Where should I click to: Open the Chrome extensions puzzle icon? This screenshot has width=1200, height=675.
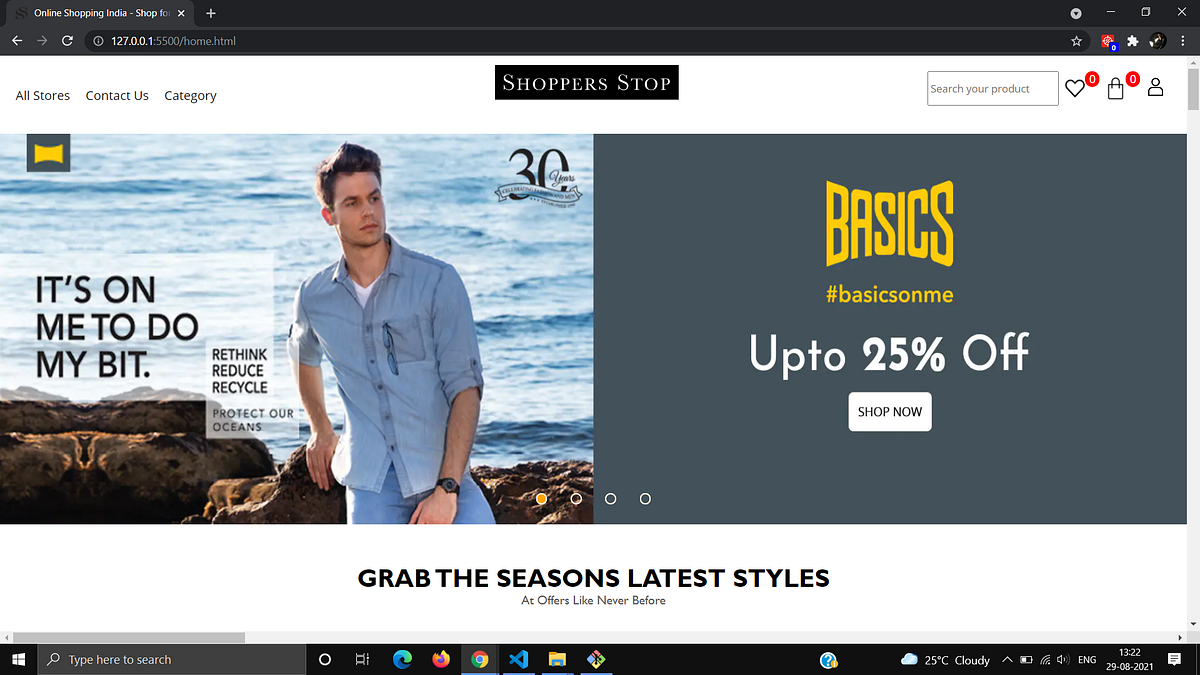[x=1133, y=41]
